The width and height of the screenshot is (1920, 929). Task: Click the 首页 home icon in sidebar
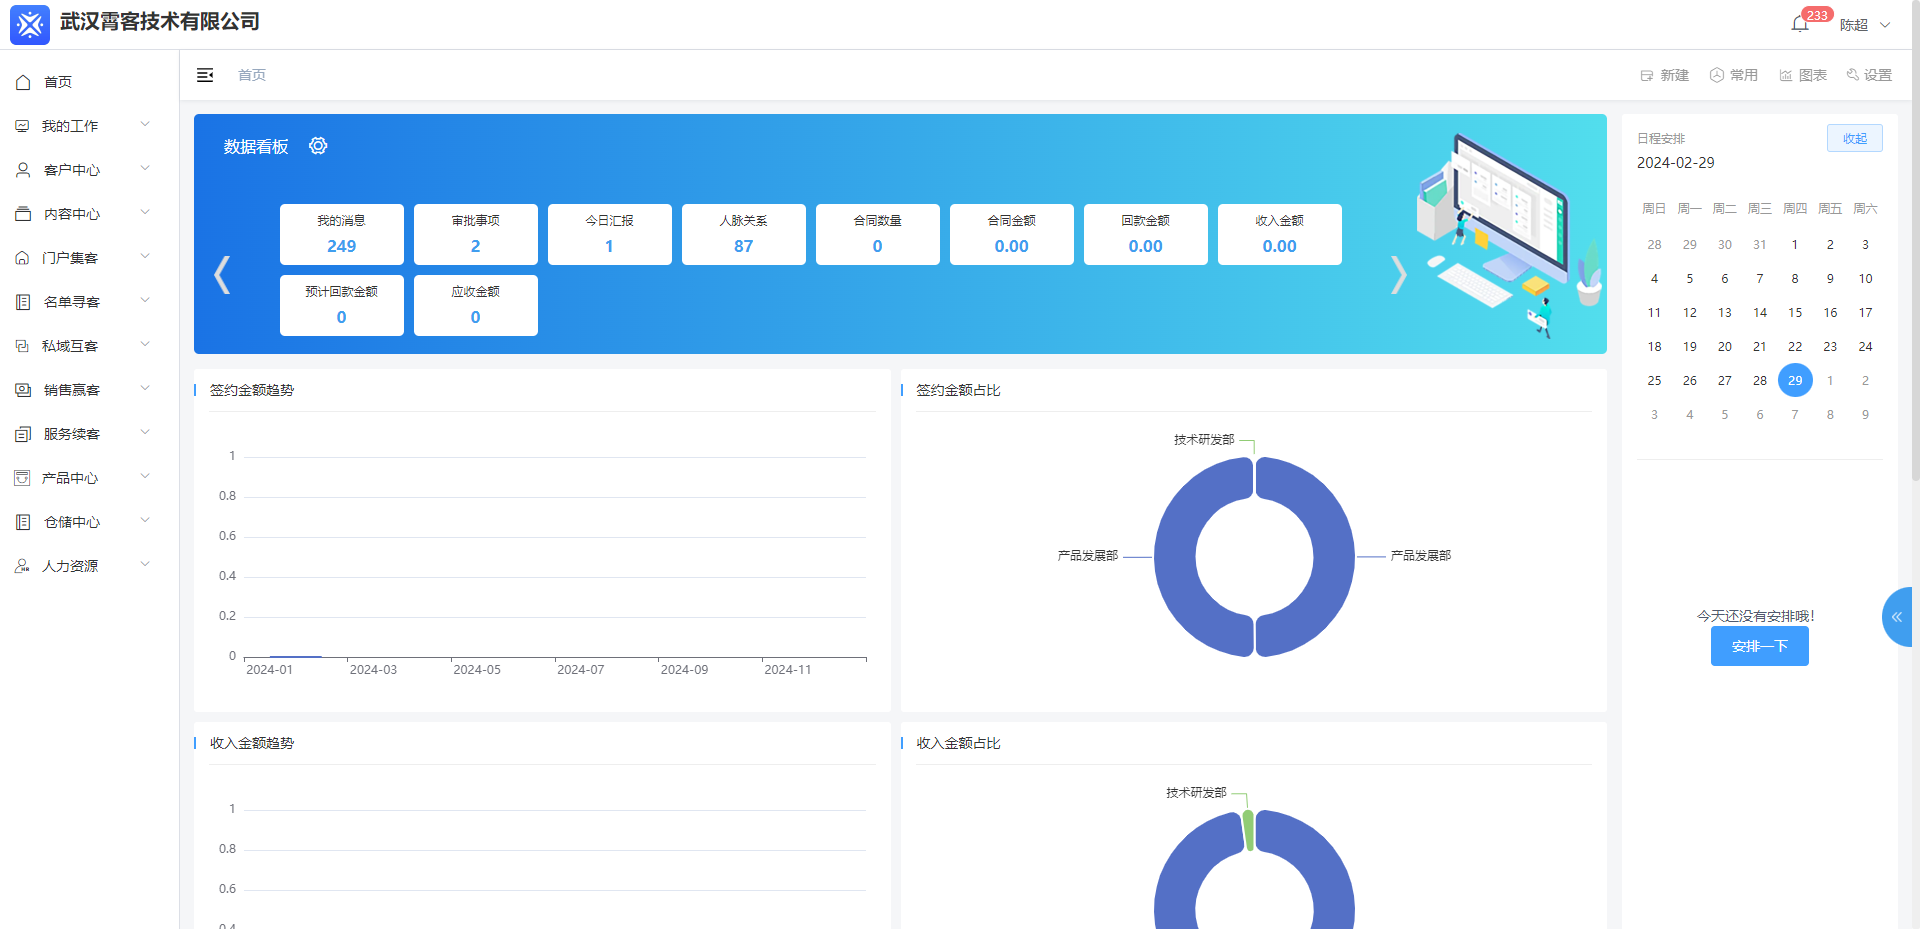coord(23,82)
